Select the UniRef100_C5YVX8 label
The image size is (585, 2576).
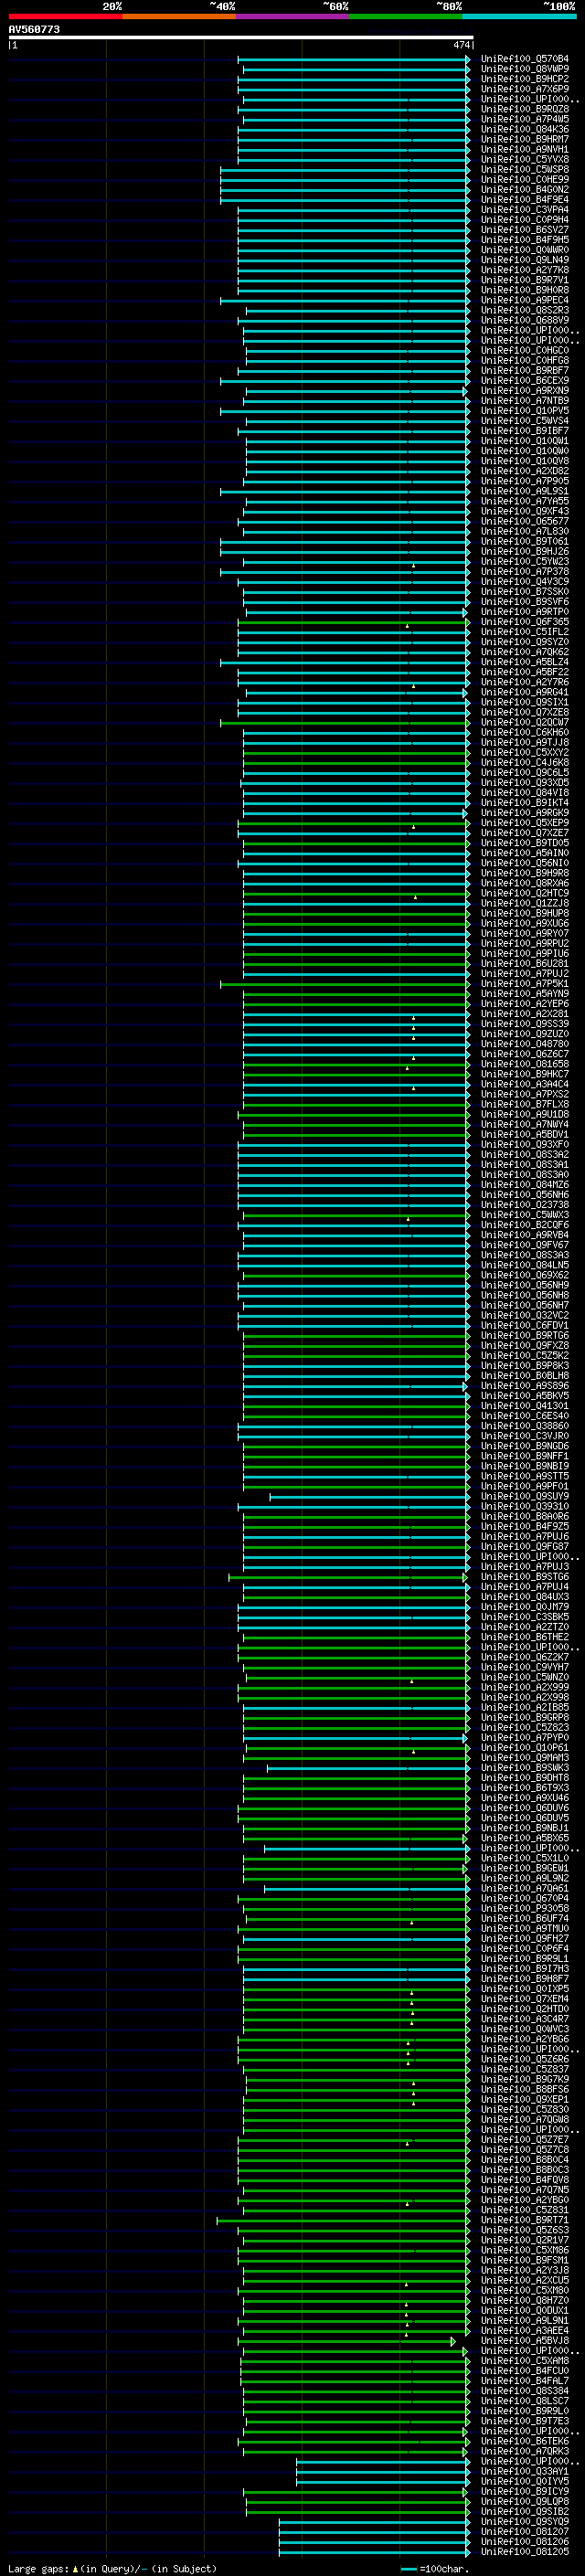point(524,160)
